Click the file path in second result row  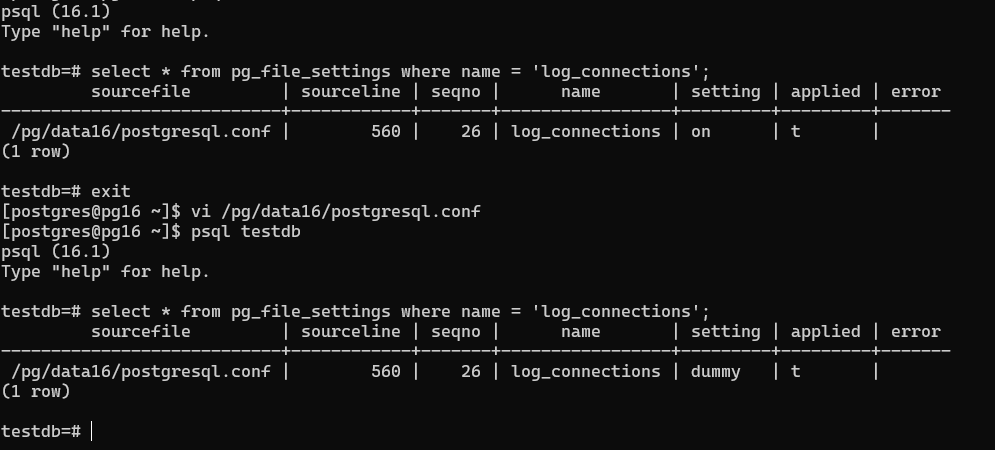tap(140, 371)
